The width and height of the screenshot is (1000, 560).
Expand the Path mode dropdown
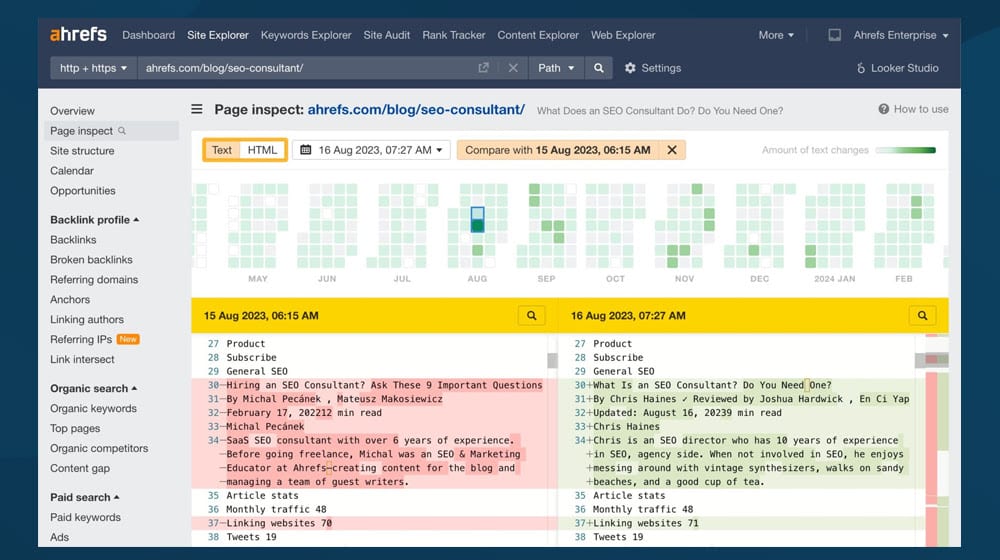[x=556, y=68]
